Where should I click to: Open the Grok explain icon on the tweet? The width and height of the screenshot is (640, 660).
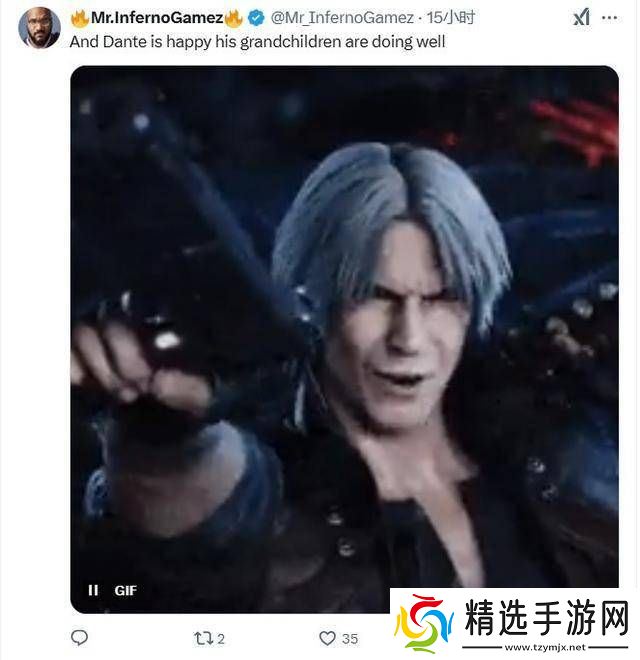(x=581, y=18)
